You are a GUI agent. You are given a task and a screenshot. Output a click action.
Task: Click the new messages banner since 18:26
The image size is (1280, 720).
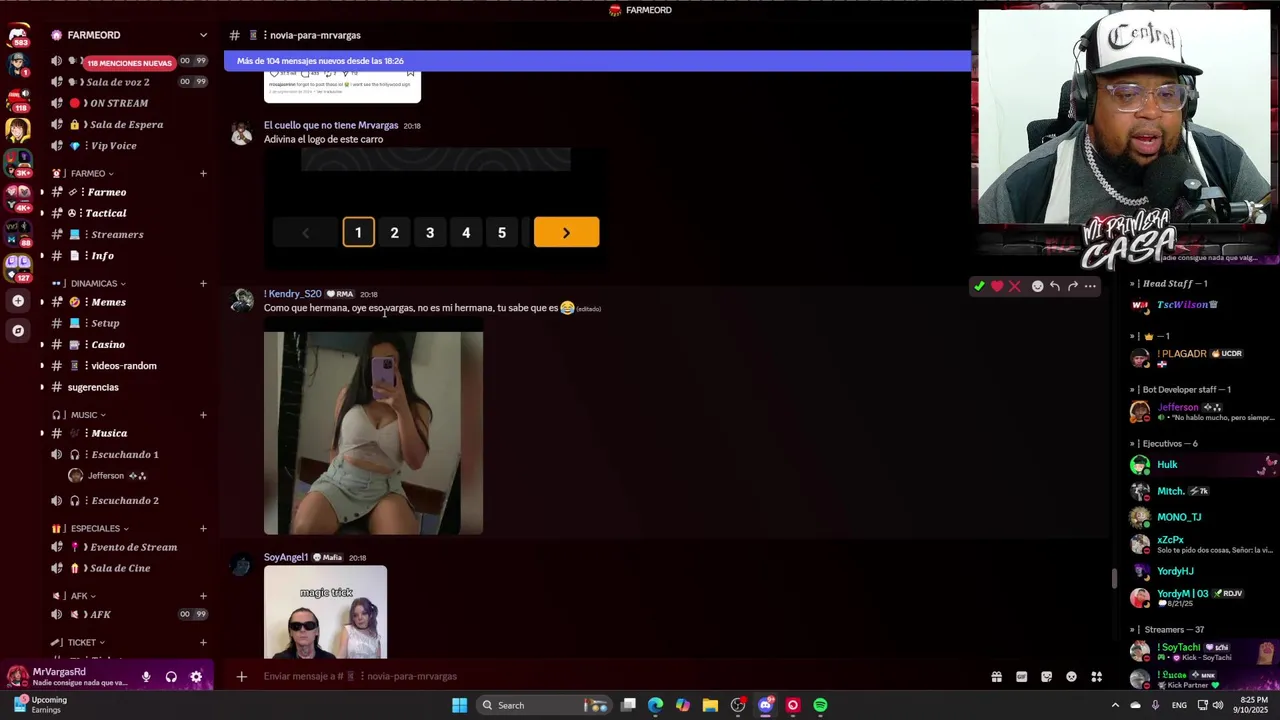click(x=597, y=61)
